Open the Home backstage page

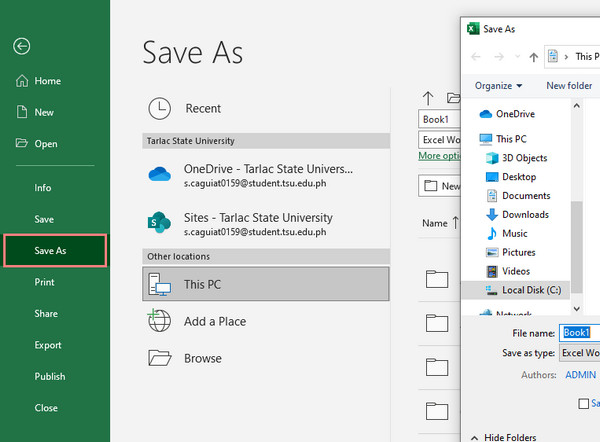[x=38, y=81]
